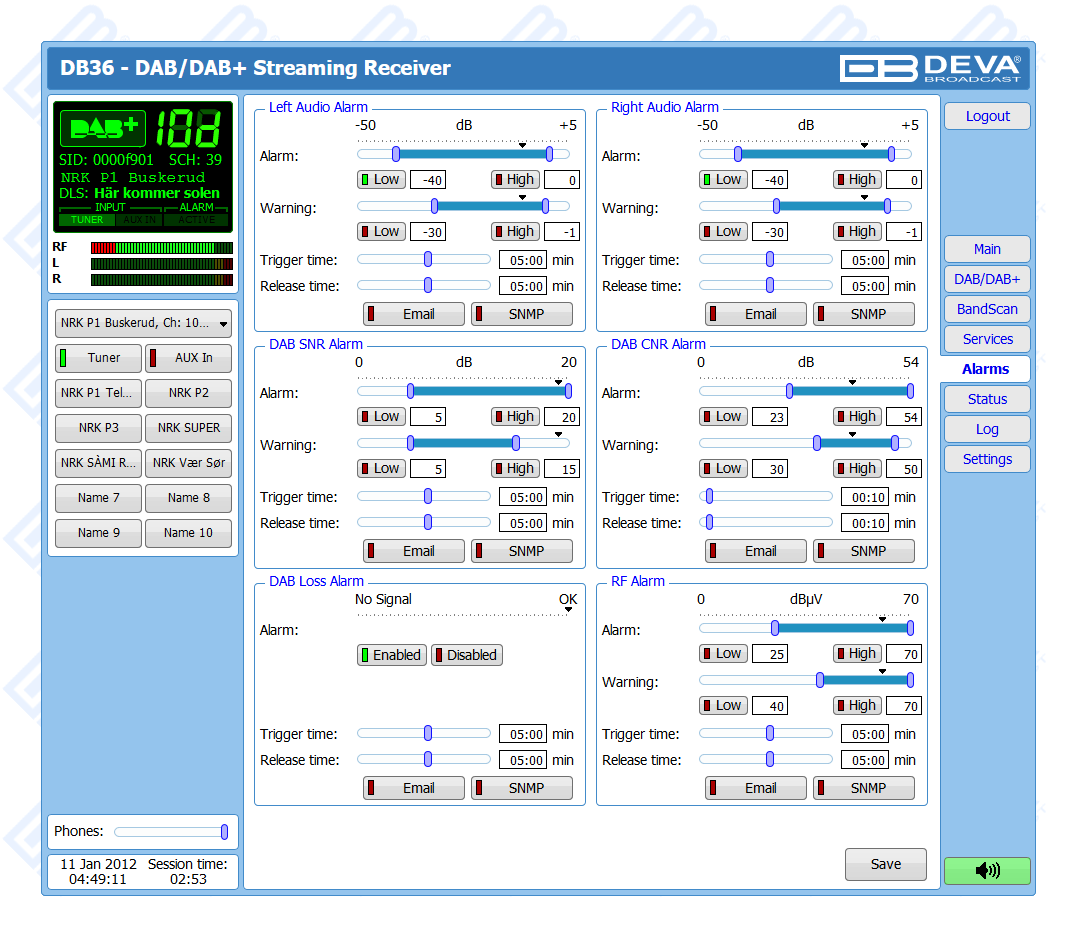Disable the DAB Loss Alarm
1077x937 pixels.
pyautogui.click(x=466, y=655)
